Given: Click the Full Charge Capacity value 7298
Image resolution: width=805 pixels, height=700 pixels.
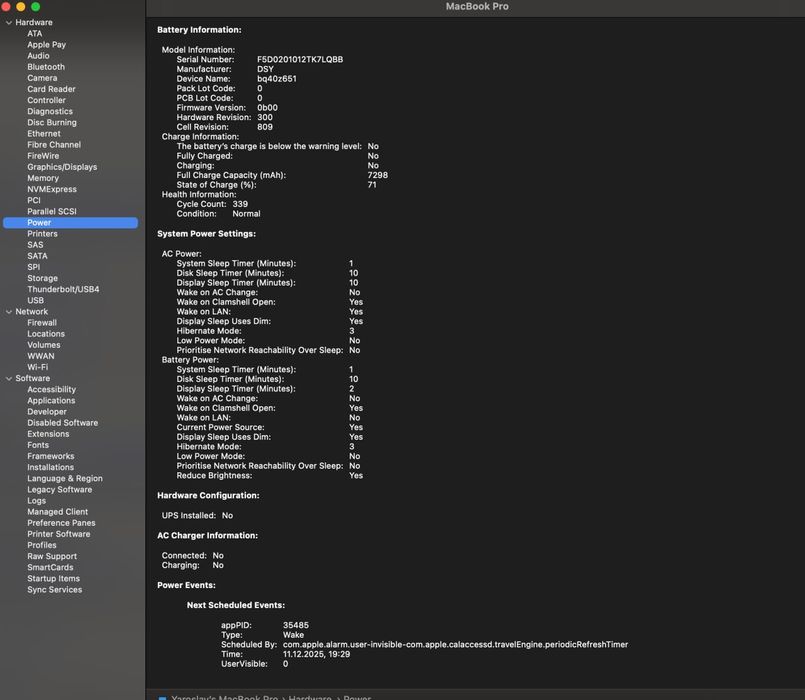Looking at the screenshot, I should tap(377, 175).
